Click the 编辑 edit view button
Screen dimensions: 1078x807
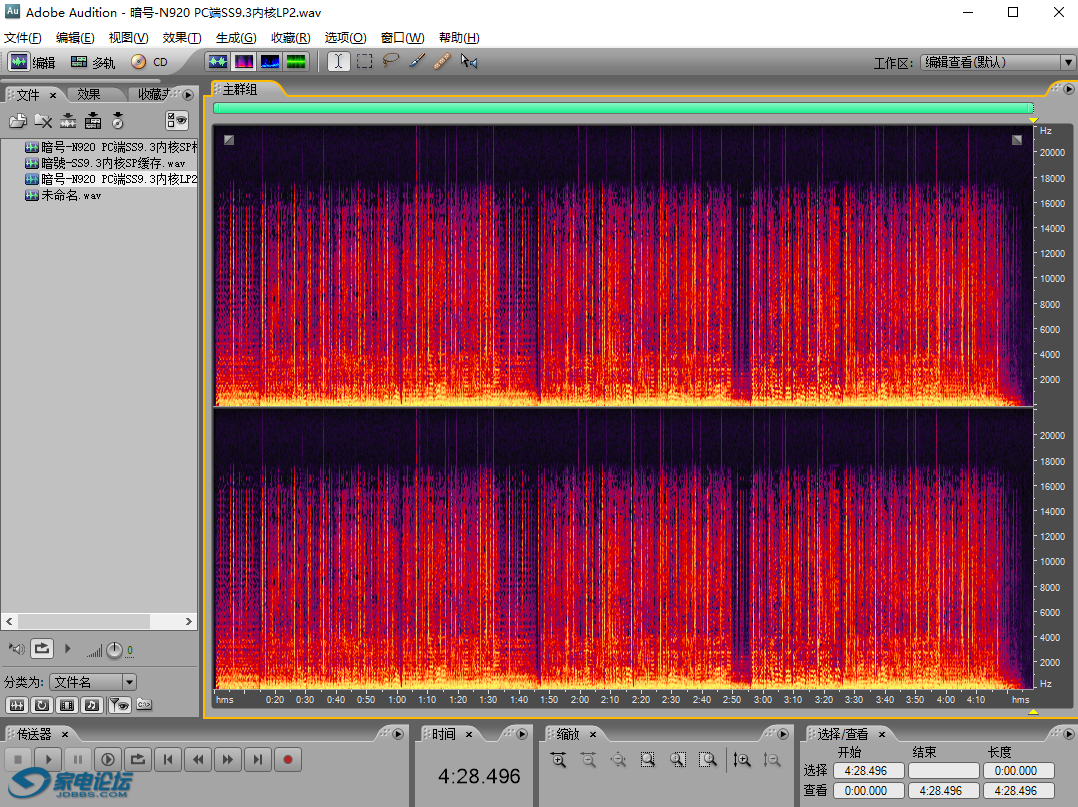pos(32,62)
